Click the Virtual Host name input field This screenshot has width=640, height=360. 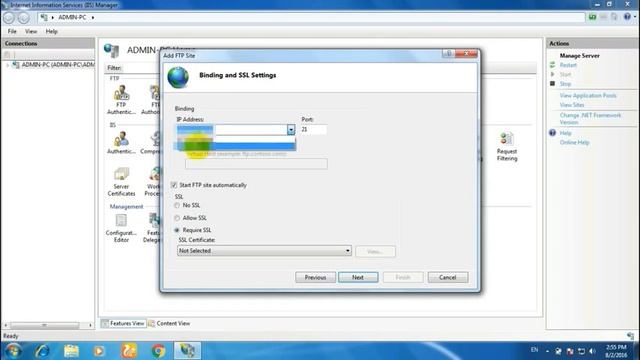click(256, 164)
